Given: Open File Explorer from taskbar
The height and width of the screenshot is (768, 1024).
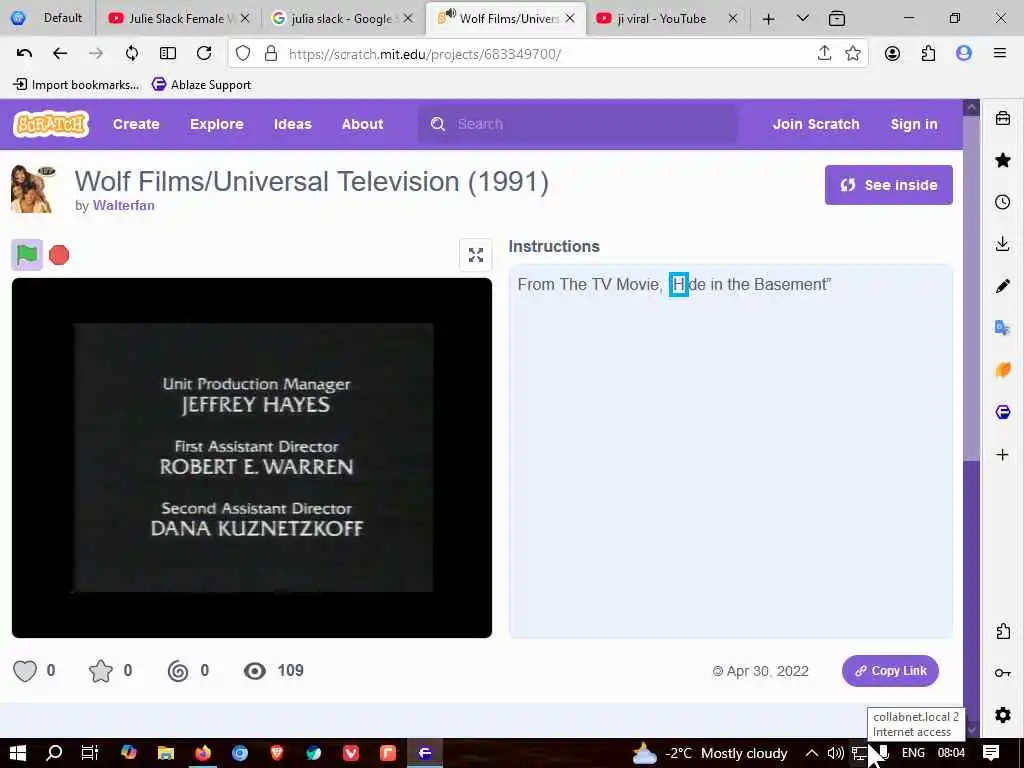Looking at the screenshot, I should click(166, 753).
